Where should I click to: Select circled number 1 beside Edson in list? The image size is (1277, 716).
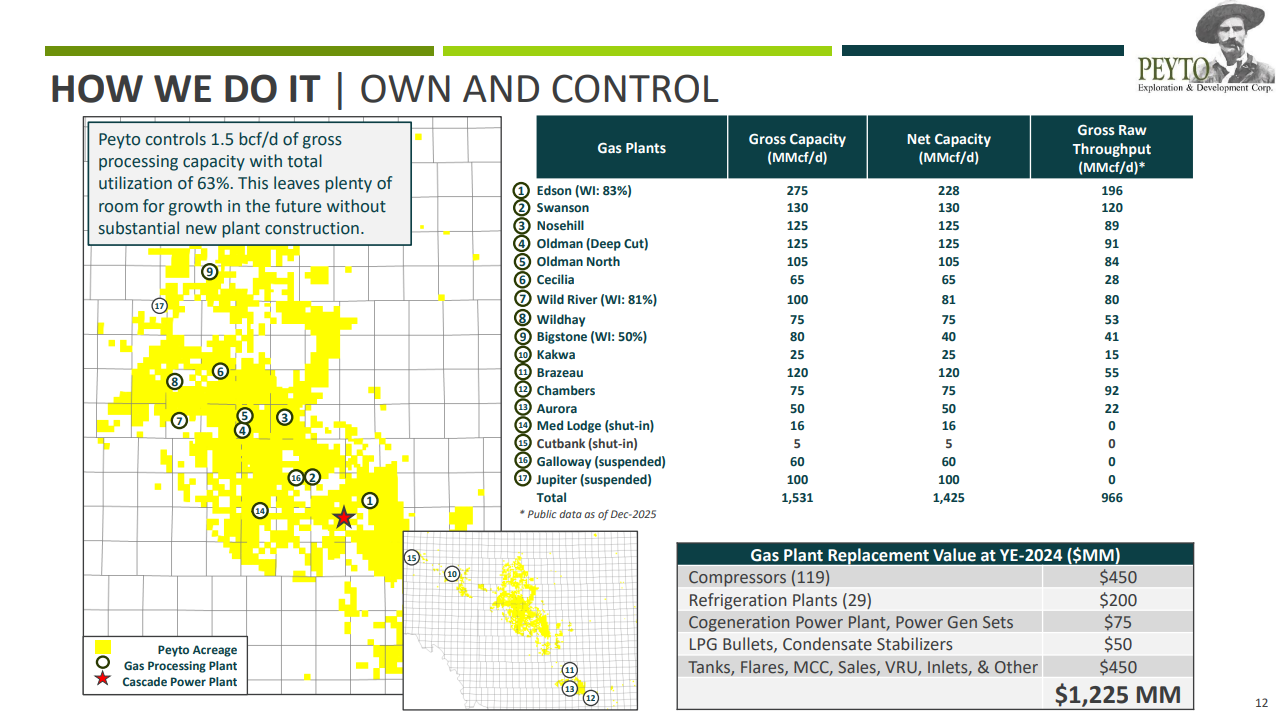pyautogui.click(x=521, y=190)
